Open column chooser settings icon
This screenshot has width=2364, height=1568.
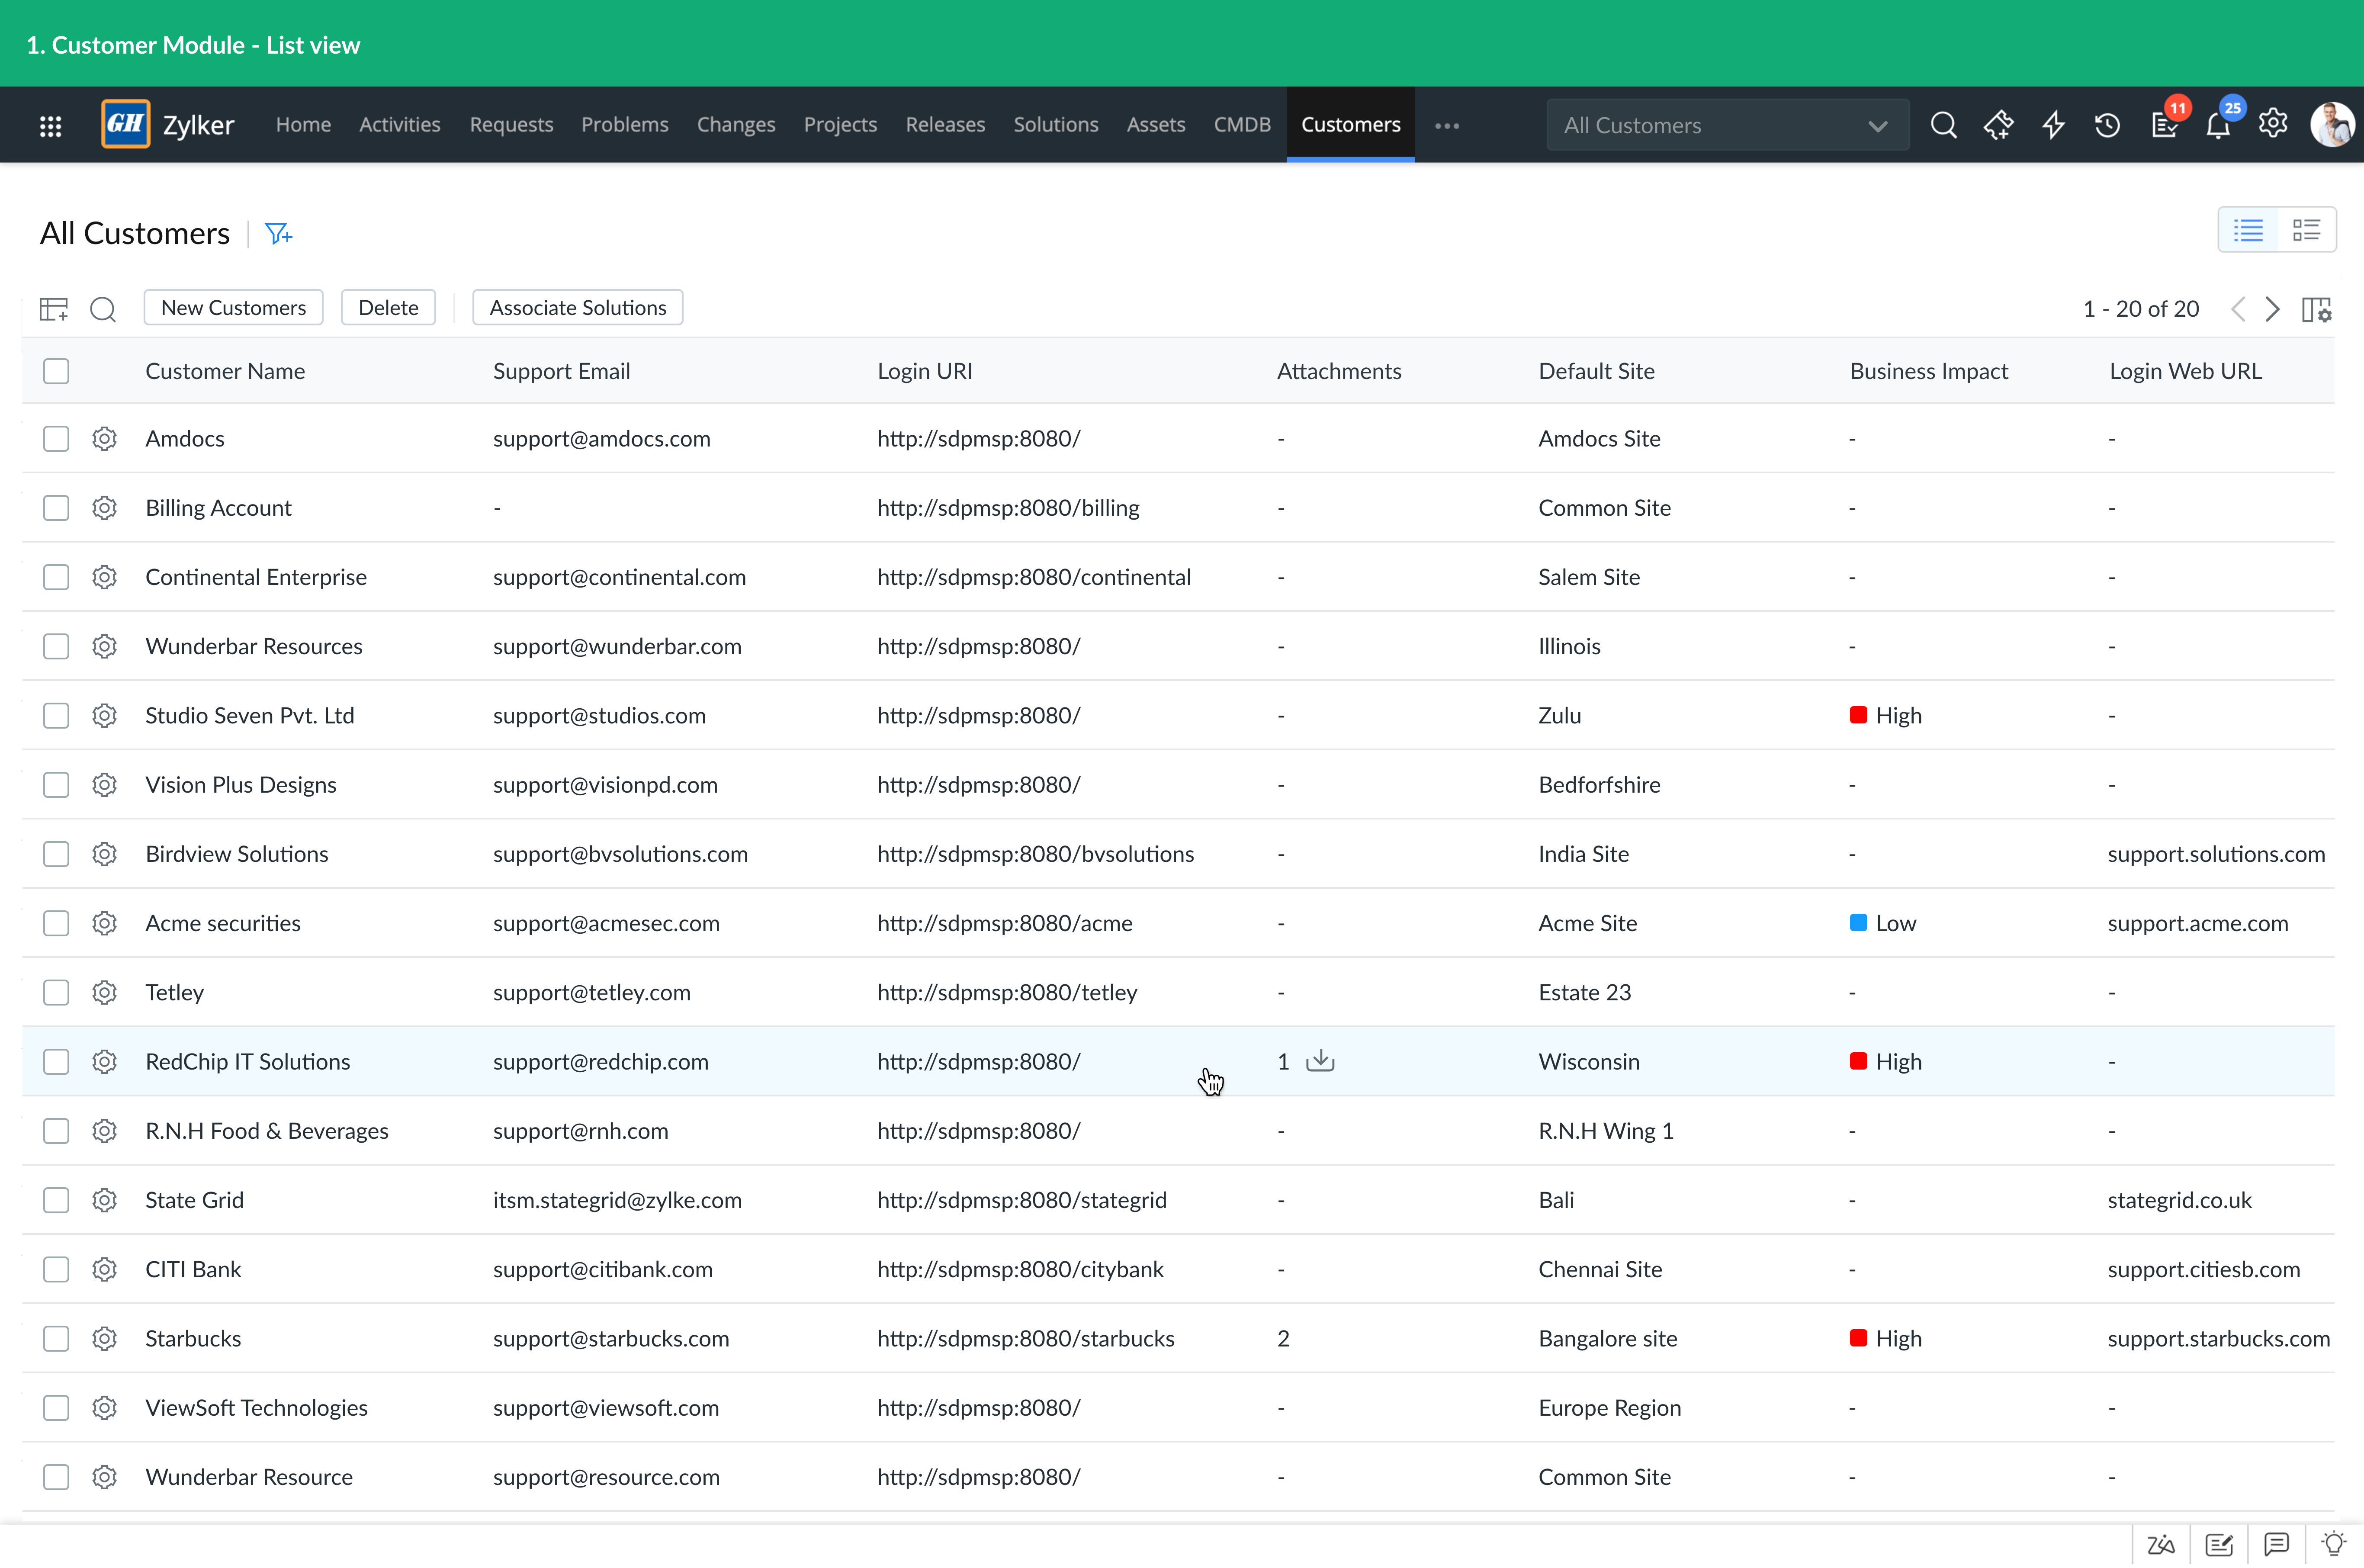[2316, 309]
